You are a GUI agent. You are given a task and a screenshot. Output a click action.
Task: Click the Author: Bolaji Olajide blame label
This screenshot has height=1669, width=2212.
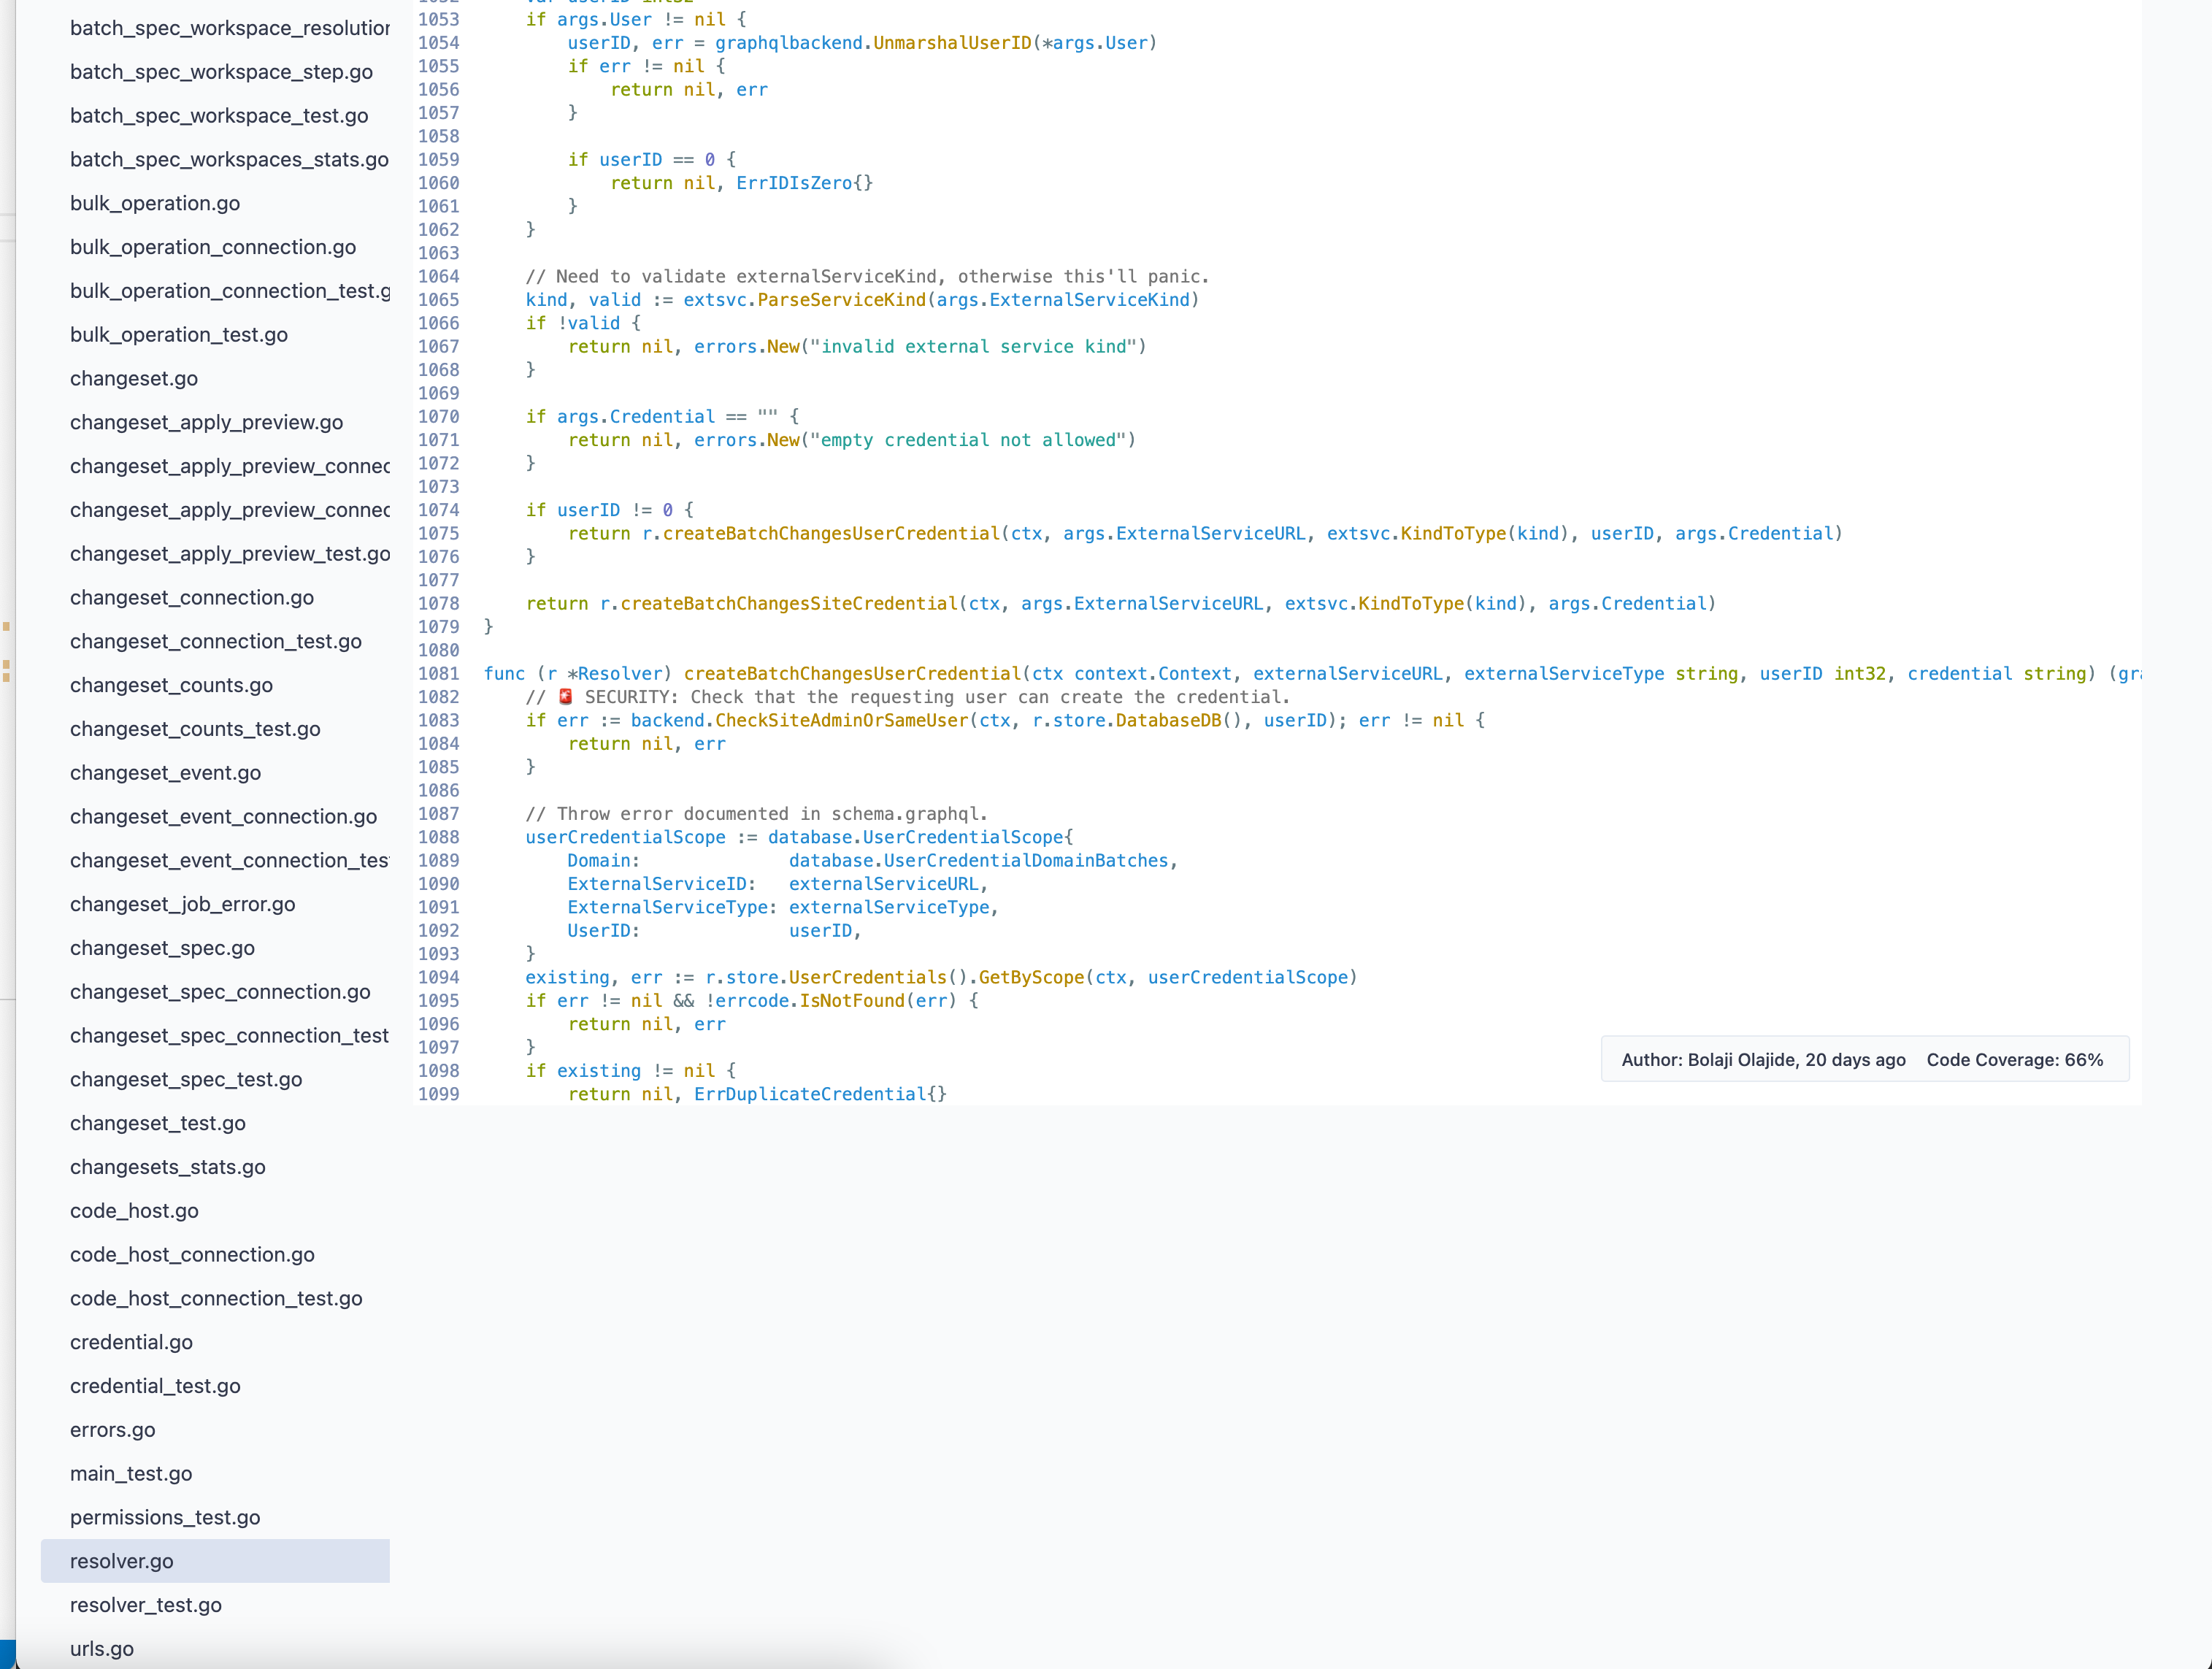(x=1763, y=1060)
